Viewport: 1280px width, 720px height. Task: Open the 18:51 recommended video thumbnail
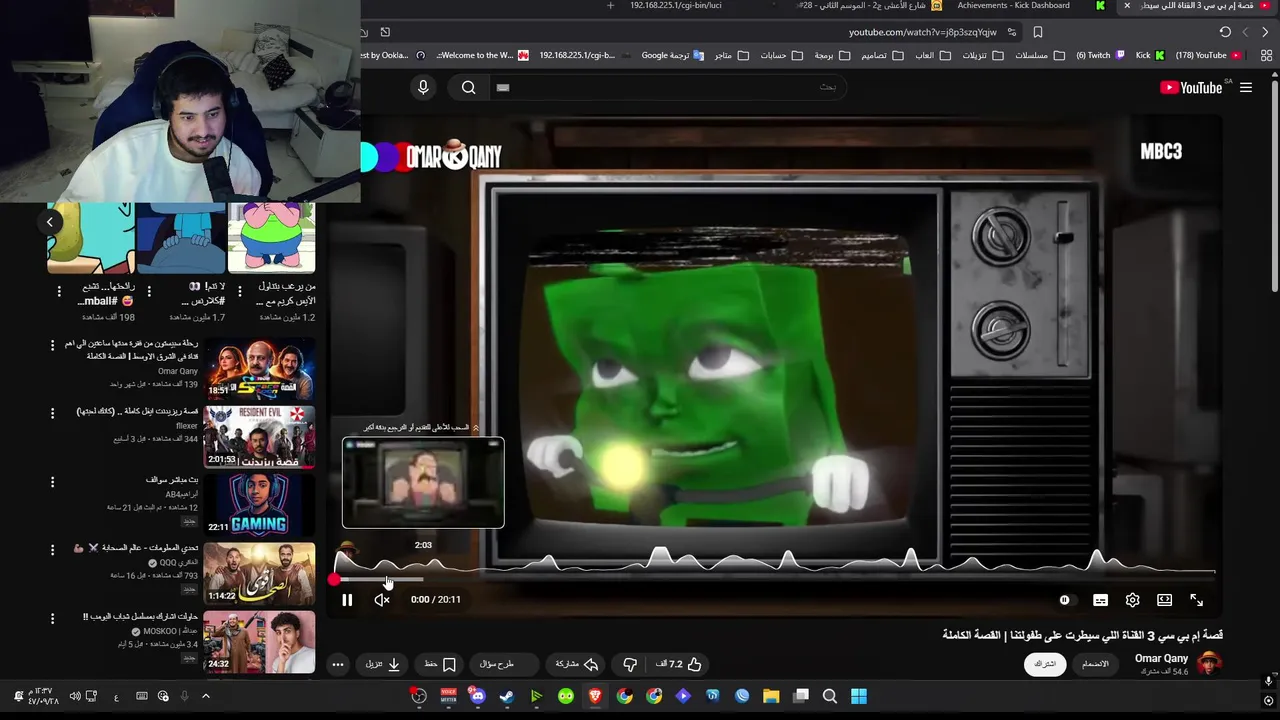point(260,369)
